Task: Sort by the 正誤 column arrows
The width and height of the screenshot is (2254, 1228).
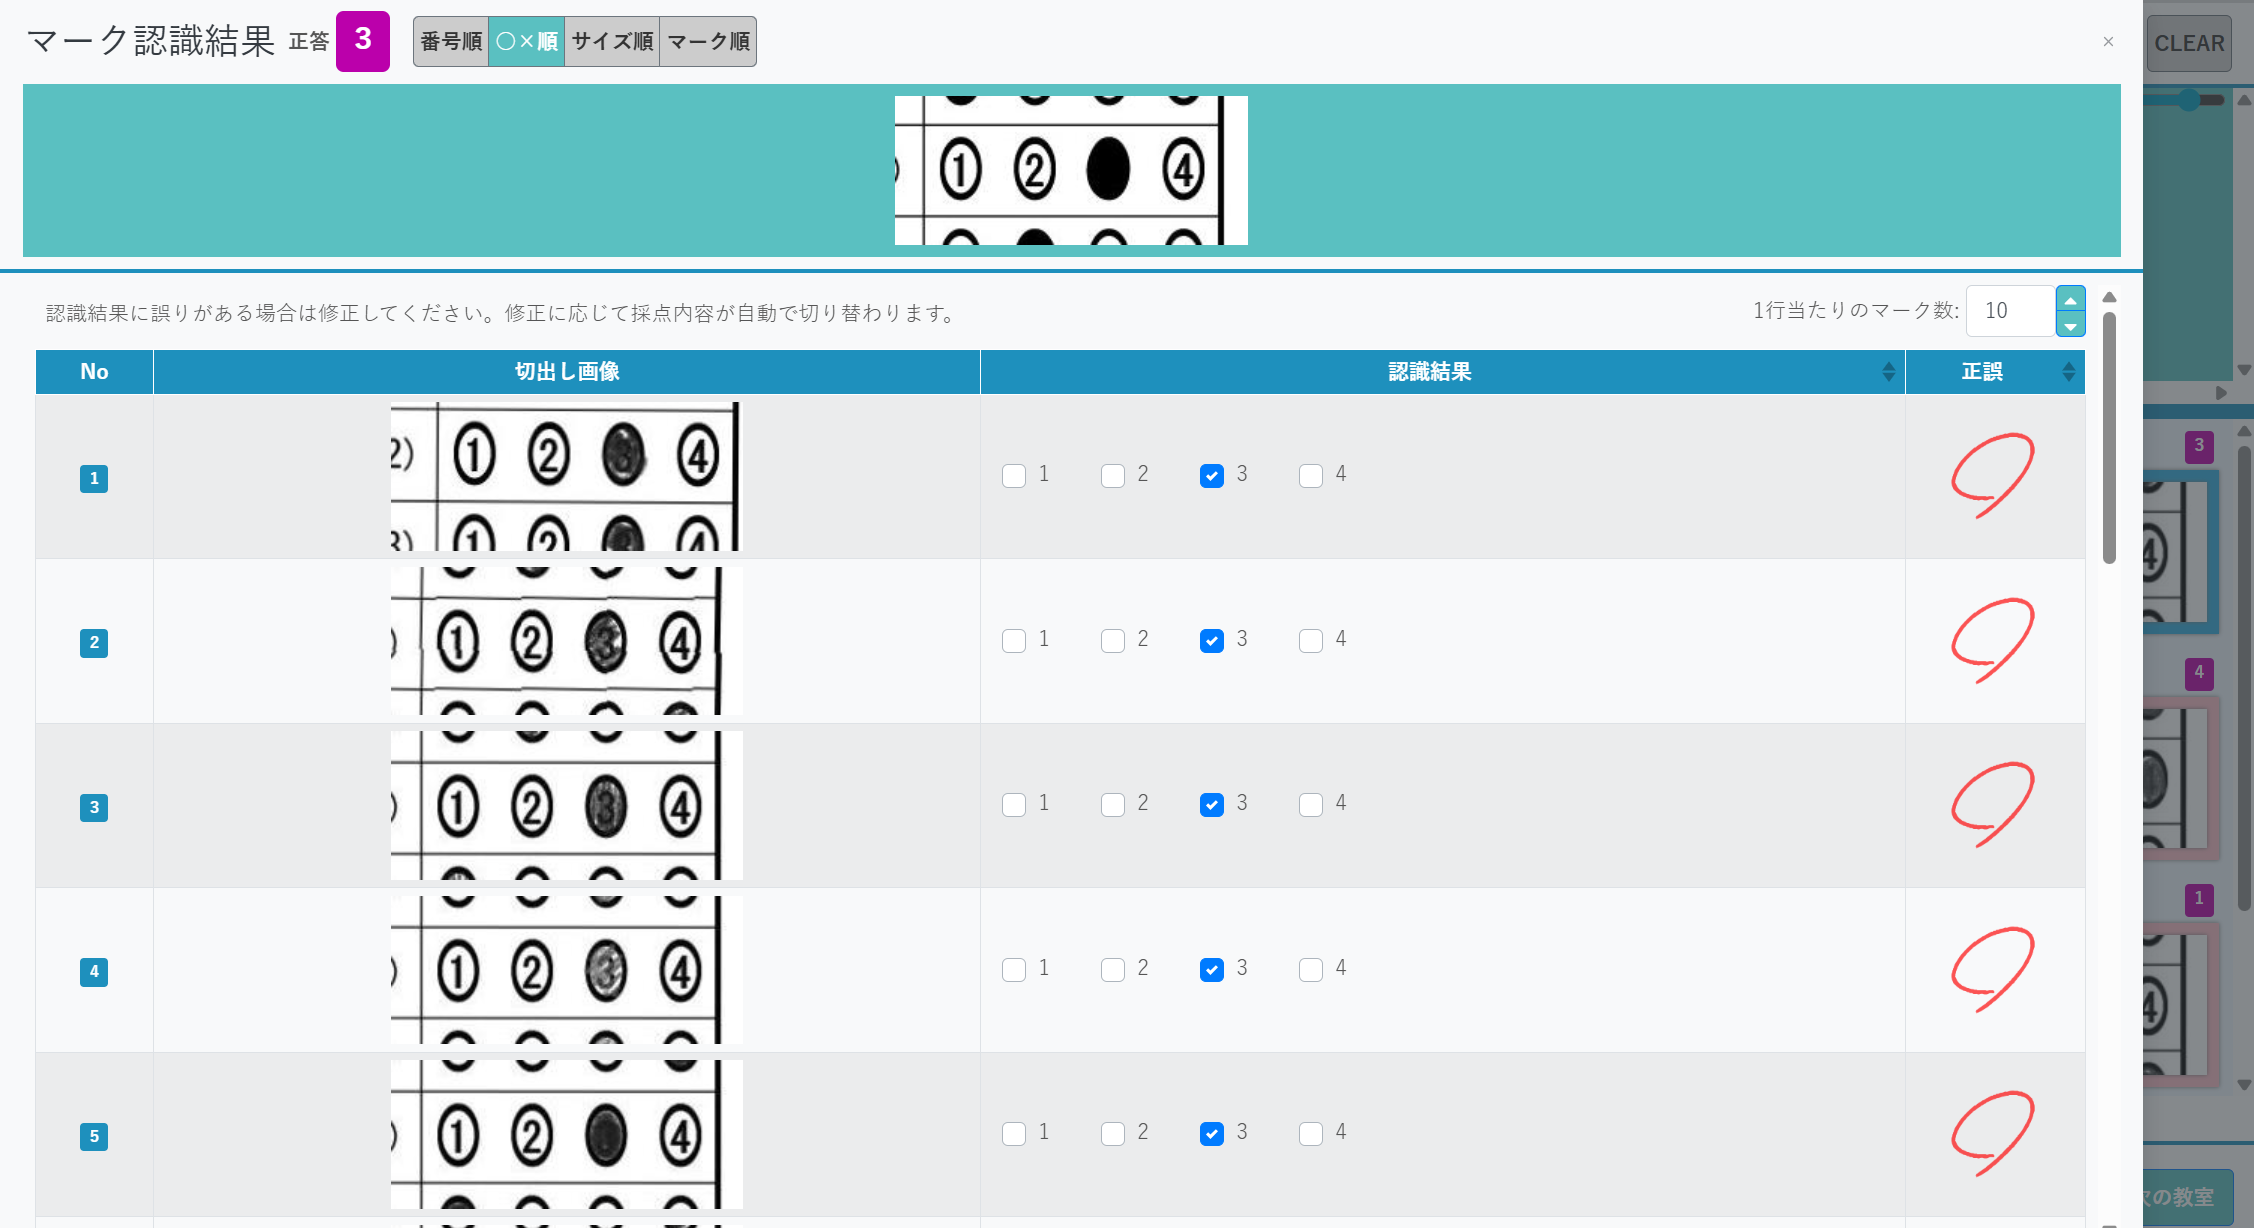Action: coord(2068,372)
